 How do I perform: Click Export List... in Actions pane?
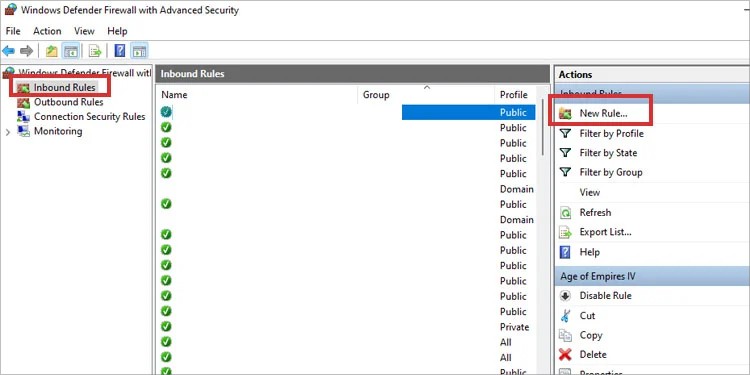605,232
